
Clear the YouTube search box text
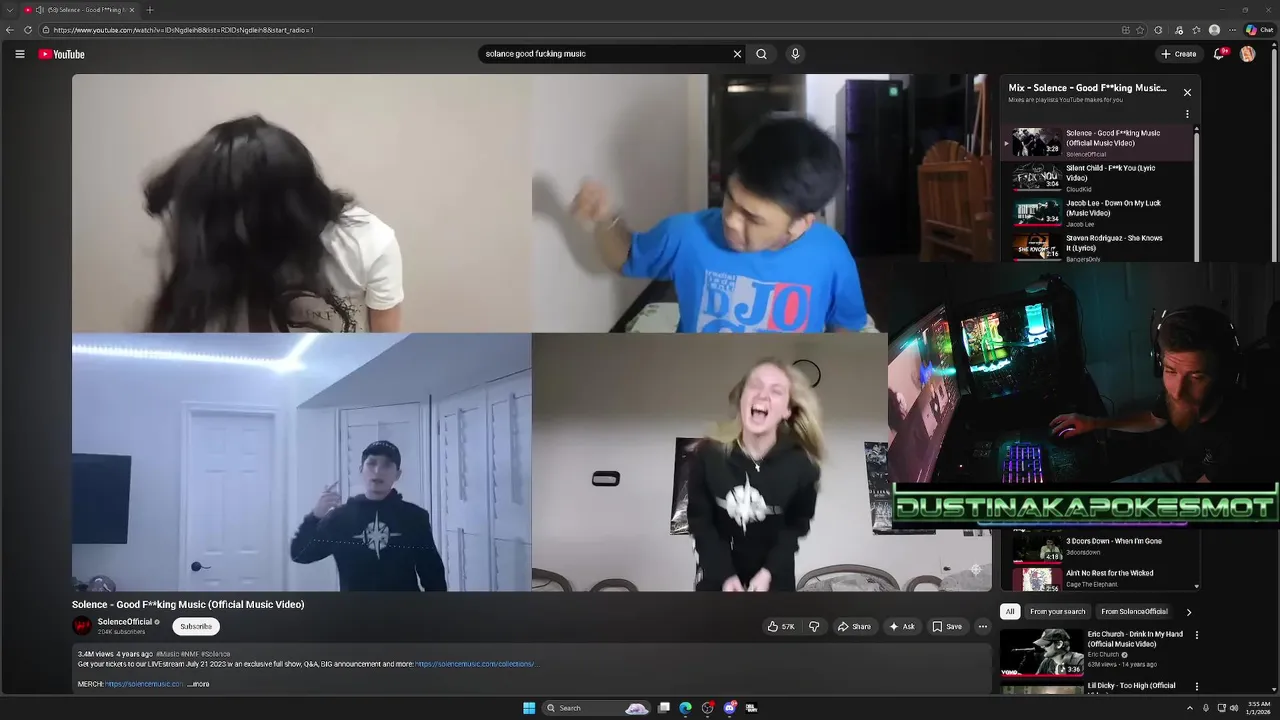point(737,54)
